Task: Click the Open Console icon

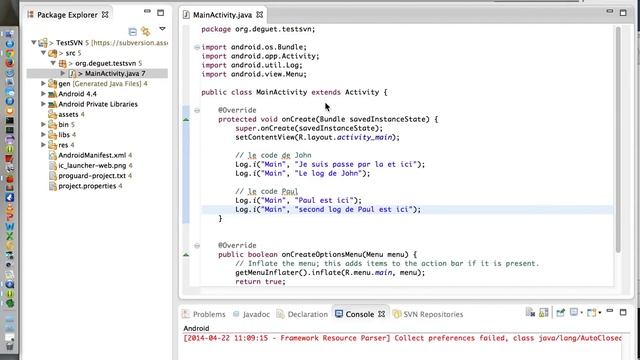Action: [591, 313]
